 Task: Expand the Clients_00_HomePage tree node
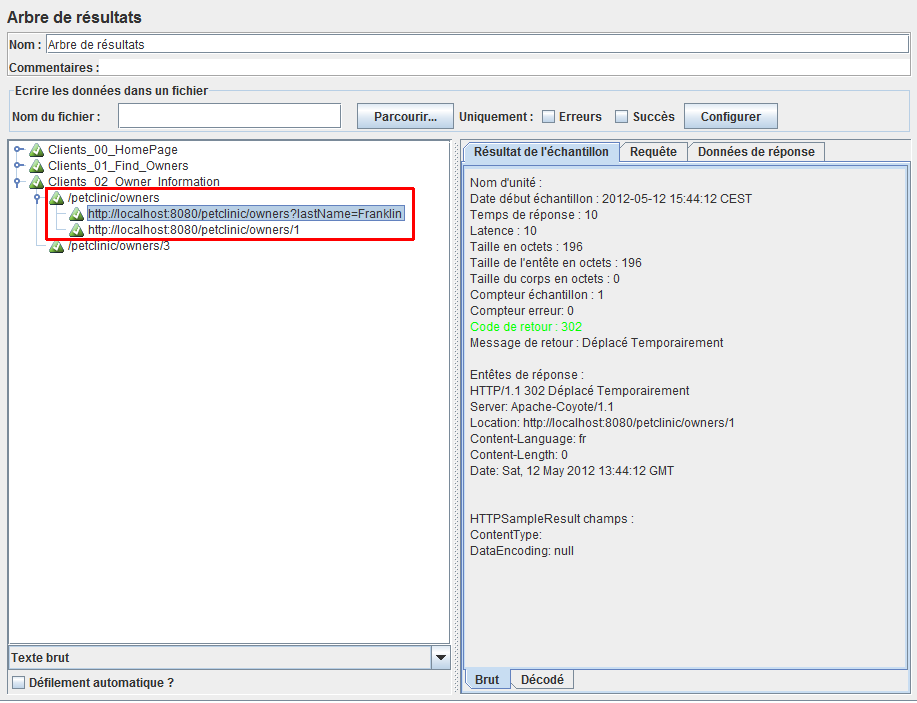pos(19,150)
